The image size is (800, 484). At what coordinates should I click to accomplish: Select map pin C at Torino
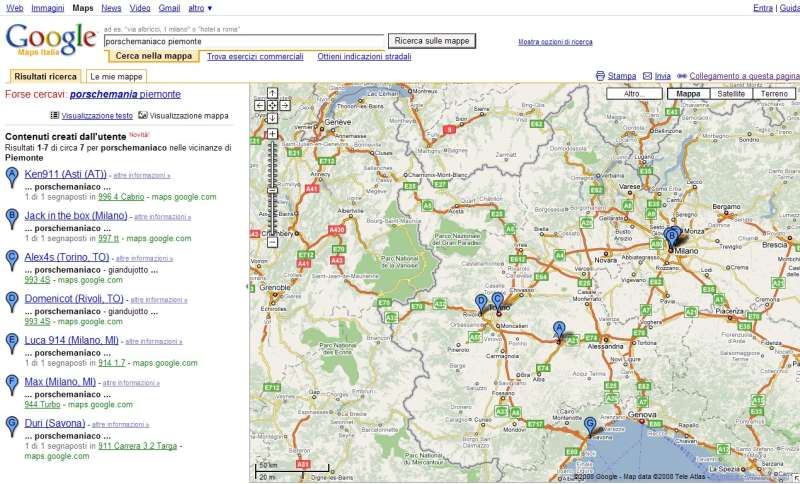pos(497,302)
